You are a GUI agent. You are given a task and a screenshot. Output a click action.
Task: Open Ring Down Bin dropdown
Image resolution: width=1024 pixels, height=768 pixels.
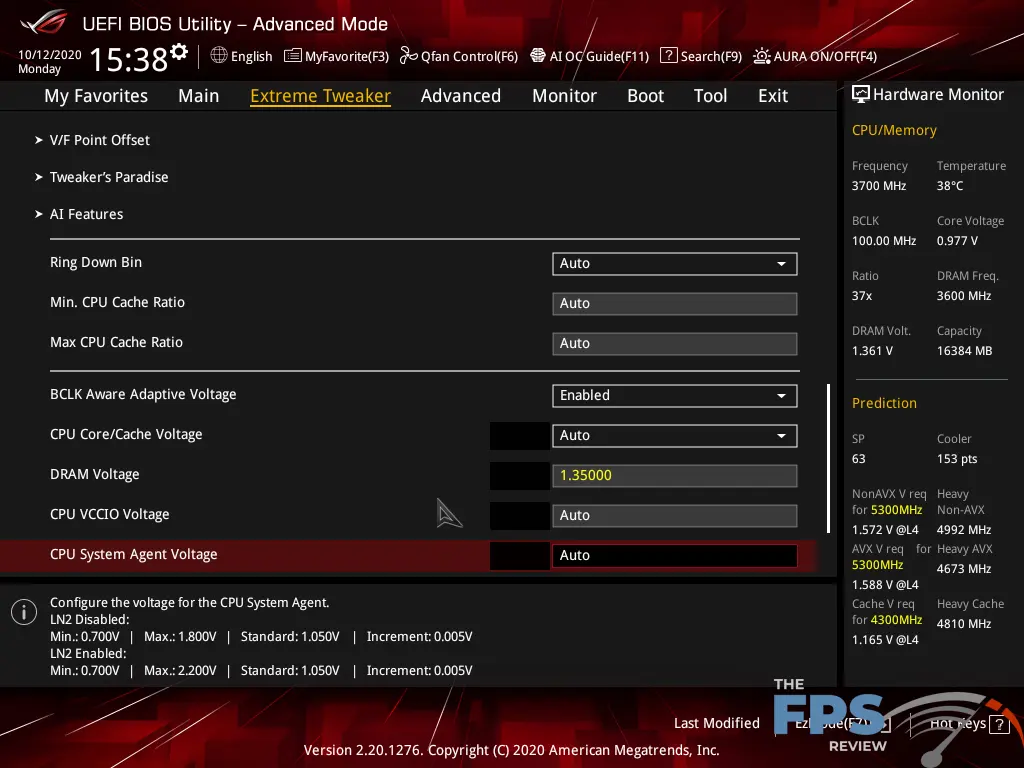tap(675, 263)
